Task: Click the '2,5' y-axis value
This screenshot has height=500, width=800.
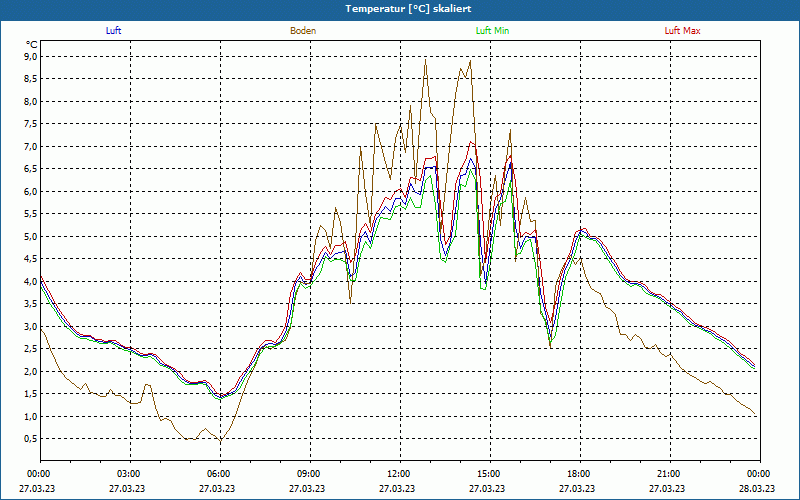Action: click(x=31, y=348)
